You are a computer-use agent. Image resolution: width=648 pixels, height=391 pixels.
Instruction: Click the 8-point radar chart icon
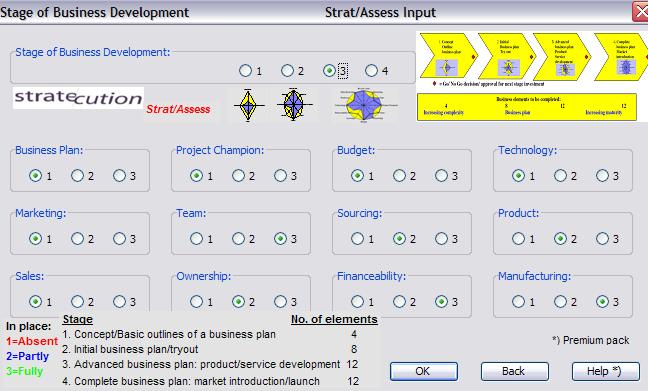pos(293,105)
